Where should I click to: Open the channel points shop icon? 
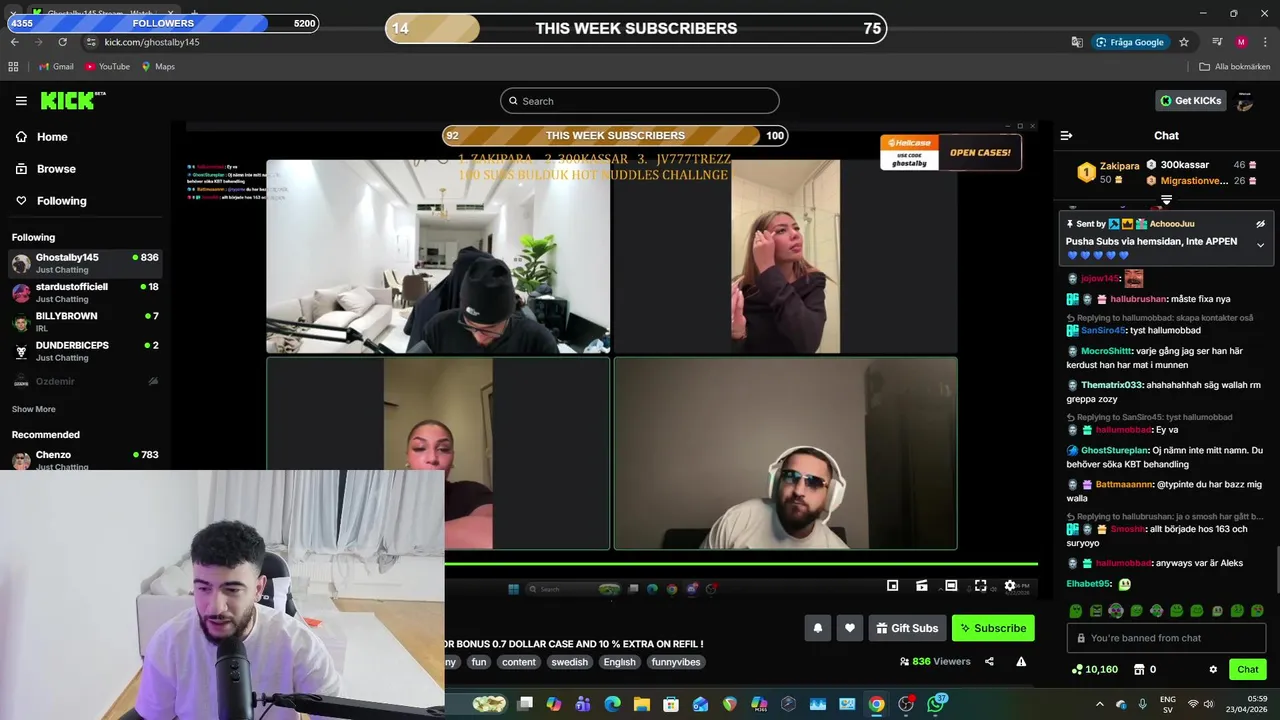[x=1138, y=669]
